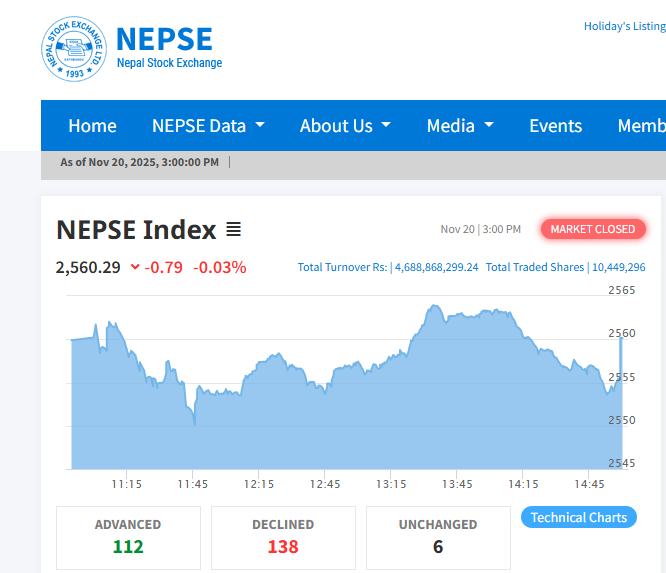This screenshot has height=573, width=666.
Task: Open the NEPSE Index hamburger menu icon
Action: (233, 230)
